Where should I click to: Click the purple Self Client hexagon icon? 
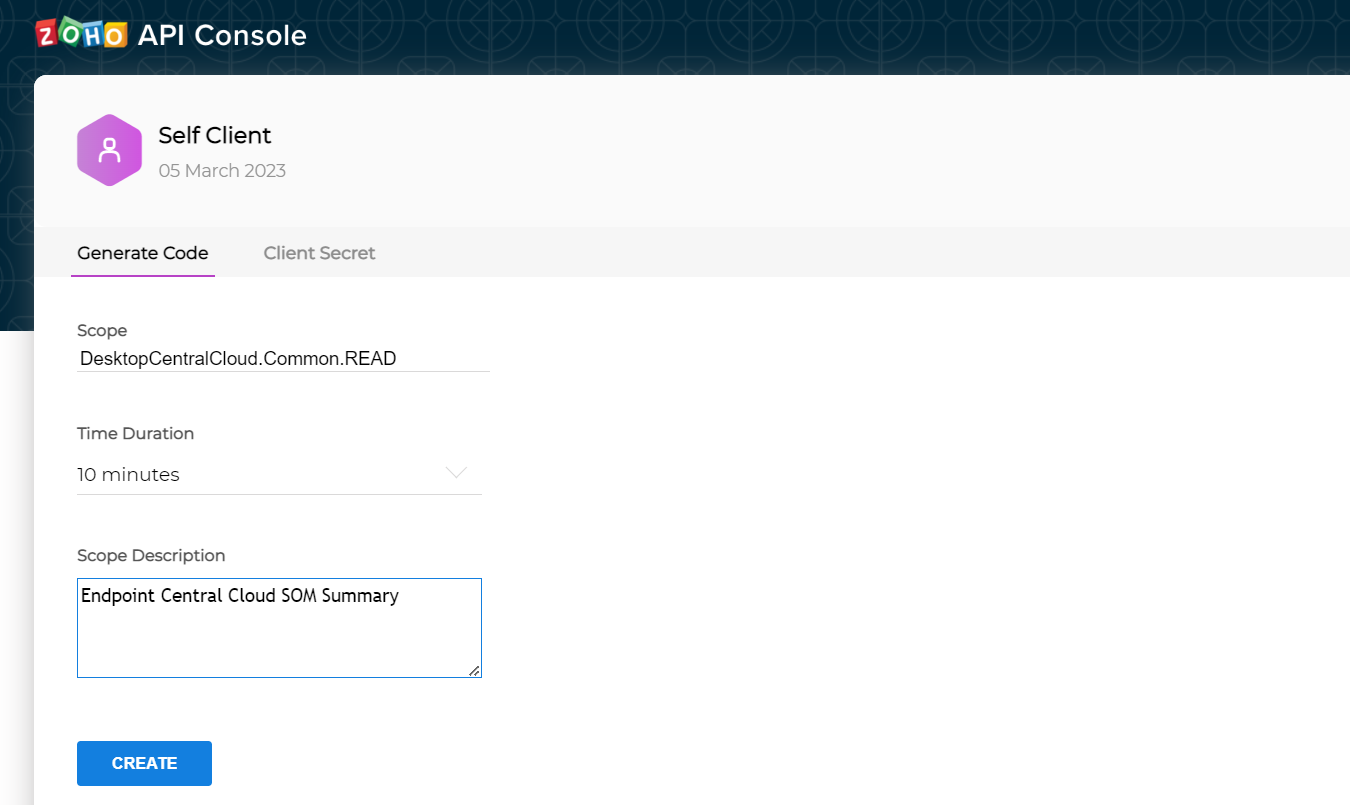coord(109,151)
